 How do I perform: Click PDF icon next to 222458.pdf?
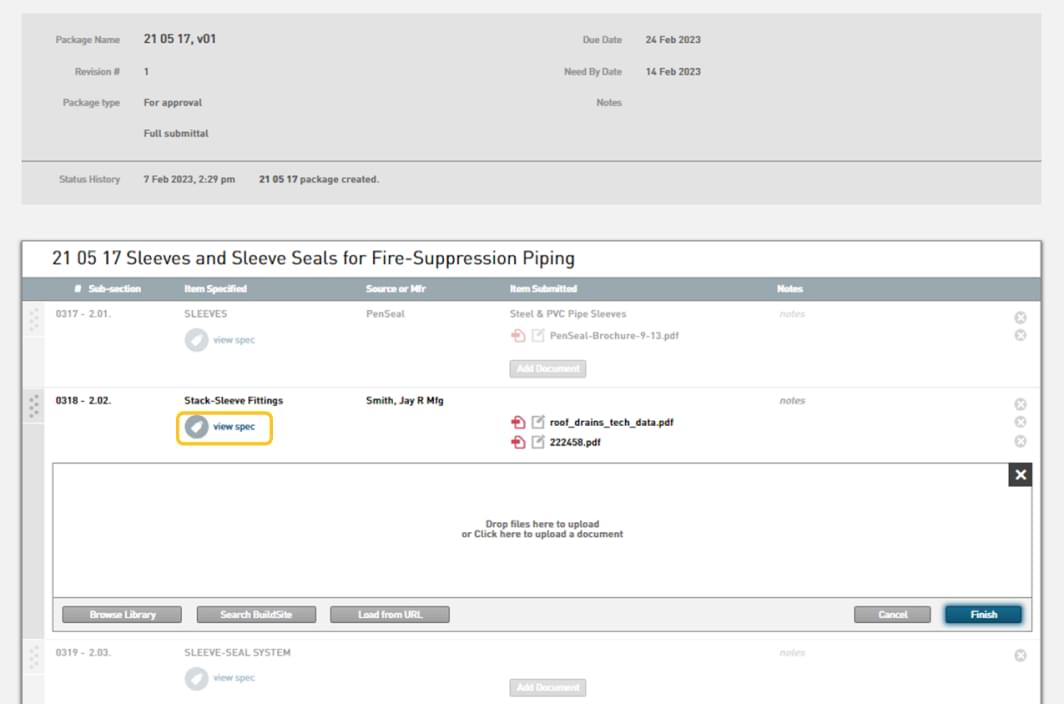click(x=518, y=442)
